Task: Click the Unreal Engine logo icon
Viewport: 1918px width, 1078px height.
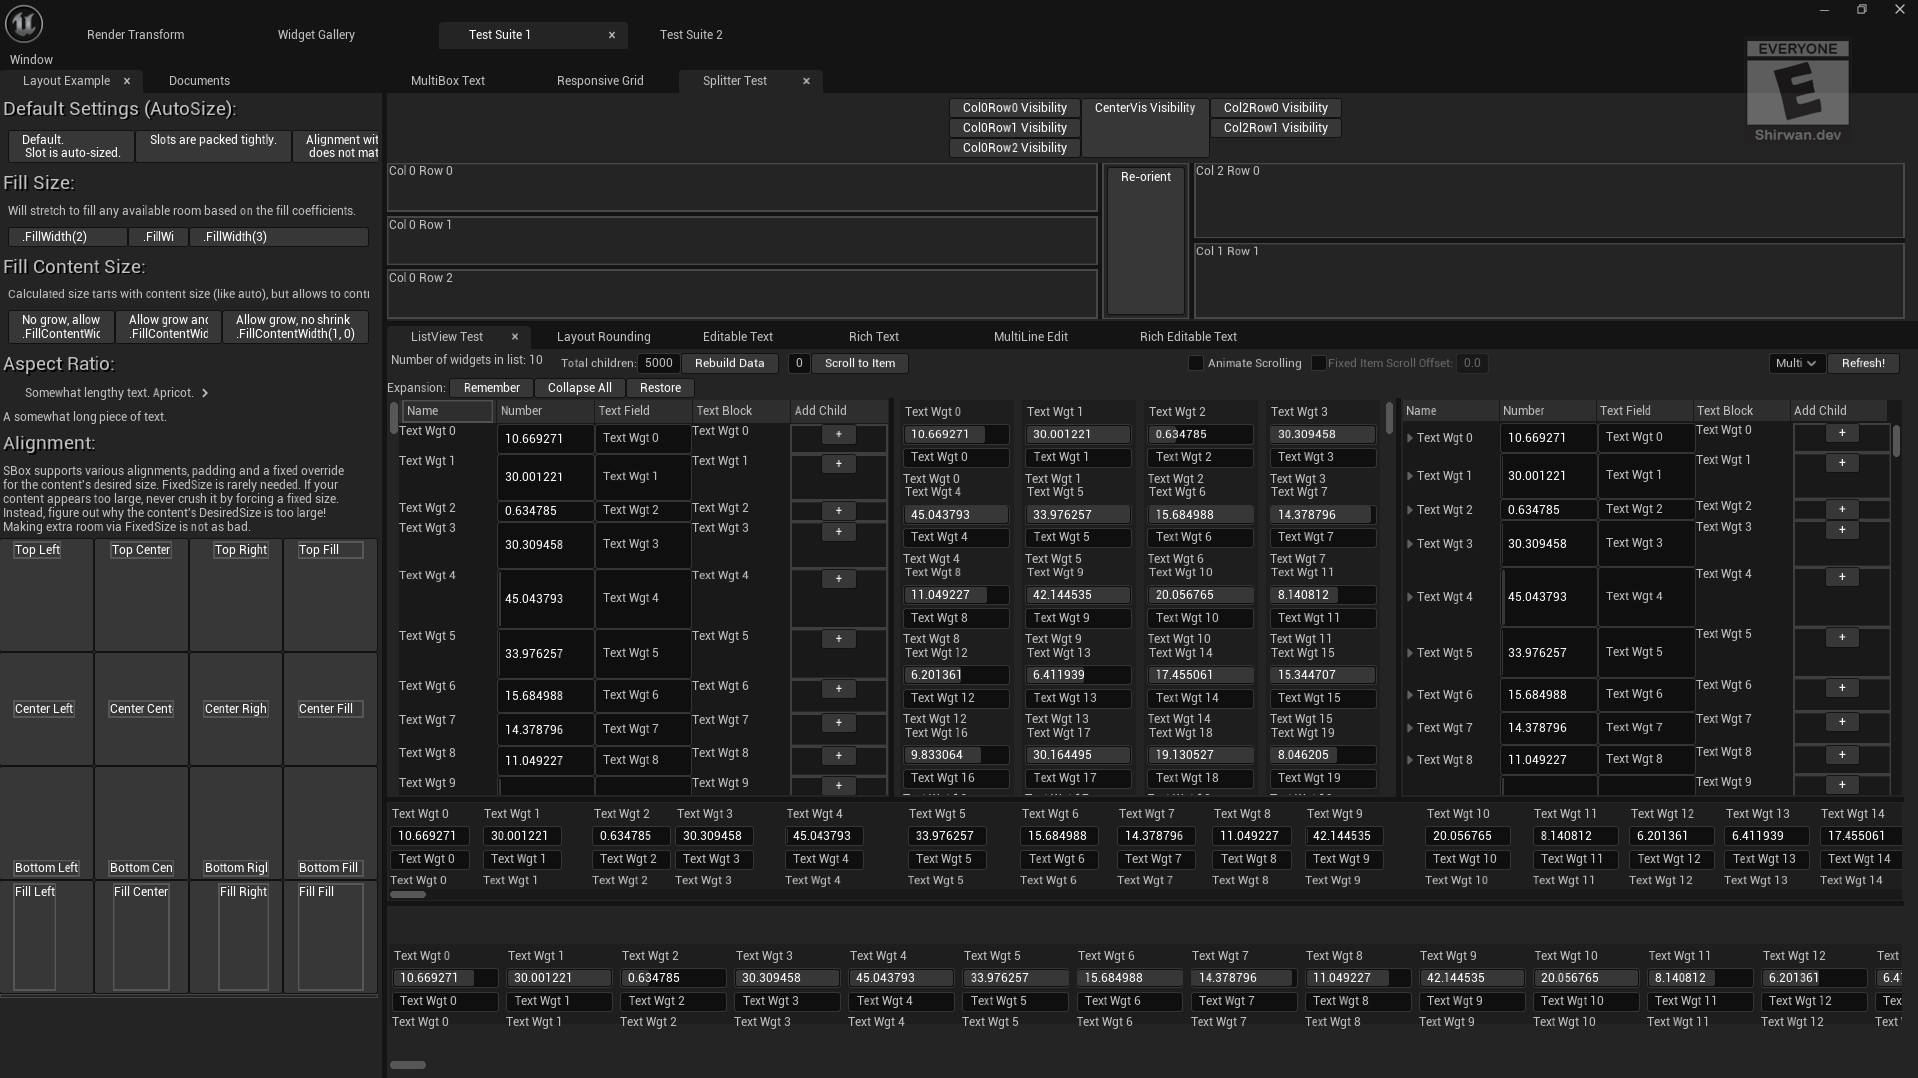Action: [24, 23]
